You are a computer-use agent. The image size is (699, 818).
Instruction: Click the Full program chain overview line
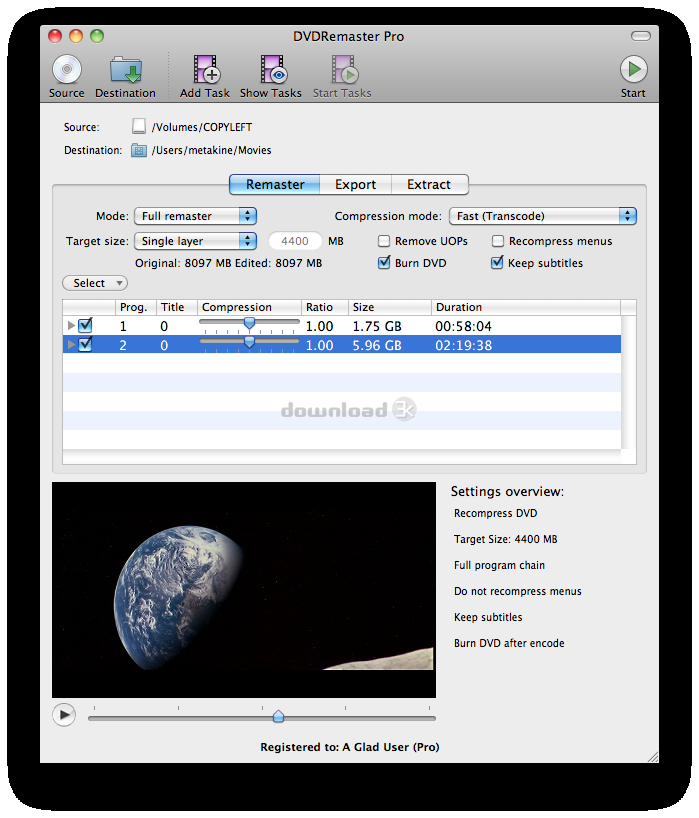pyautogui.click(x=499, y=566)
